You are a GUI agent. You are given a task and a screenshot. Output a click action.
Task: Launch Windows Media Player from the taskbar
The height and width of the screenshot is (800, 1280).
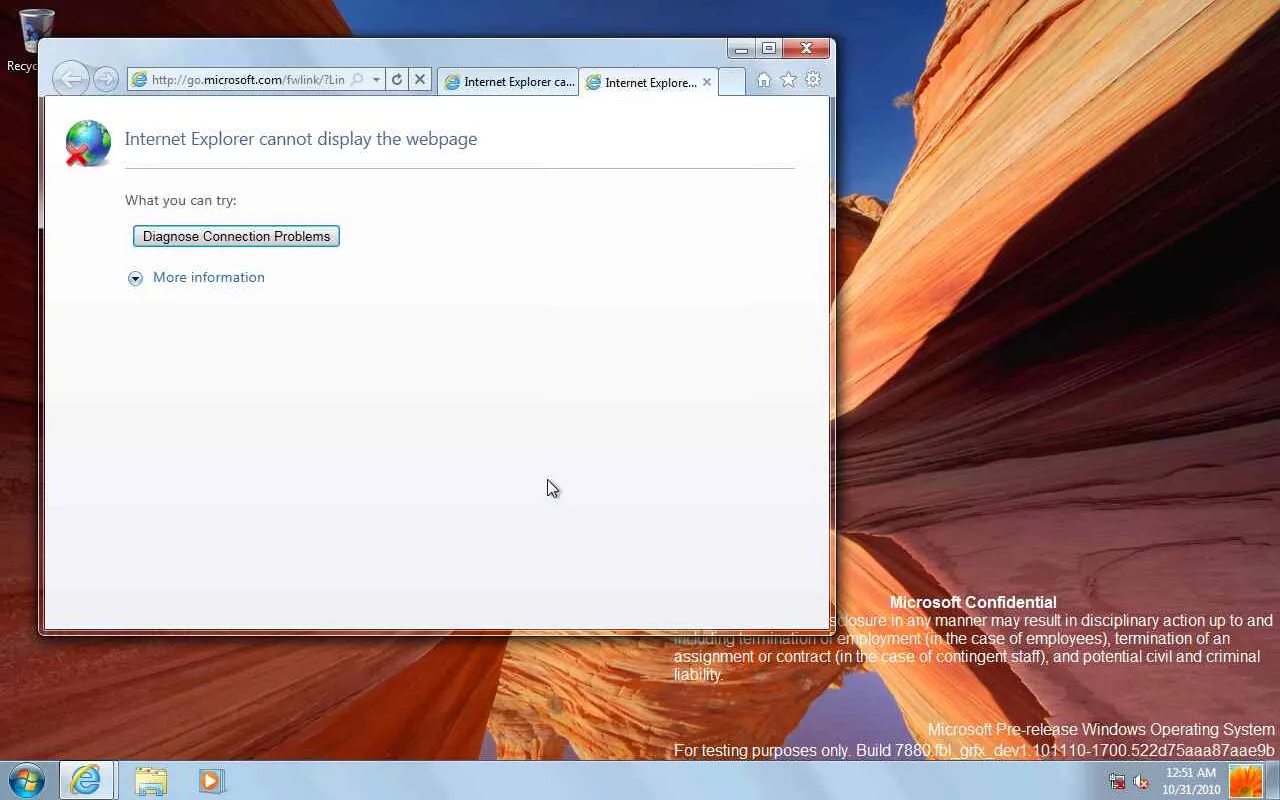pyautogui.click(x=210, y=780)
